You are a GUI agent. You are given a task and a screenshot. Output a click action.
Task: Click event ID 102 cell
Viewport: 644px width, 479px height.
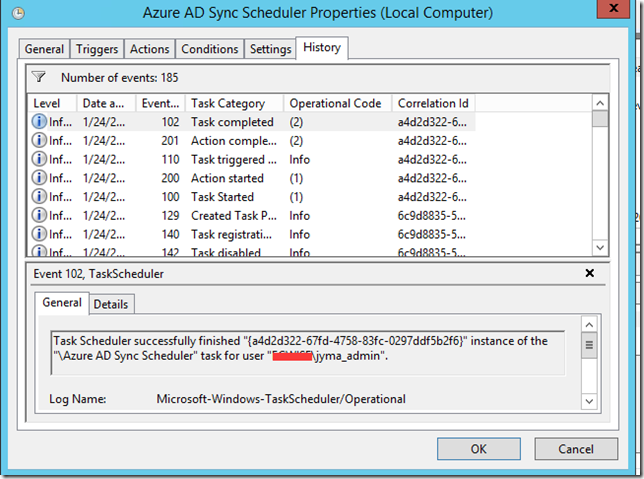(x=170, y=122)
